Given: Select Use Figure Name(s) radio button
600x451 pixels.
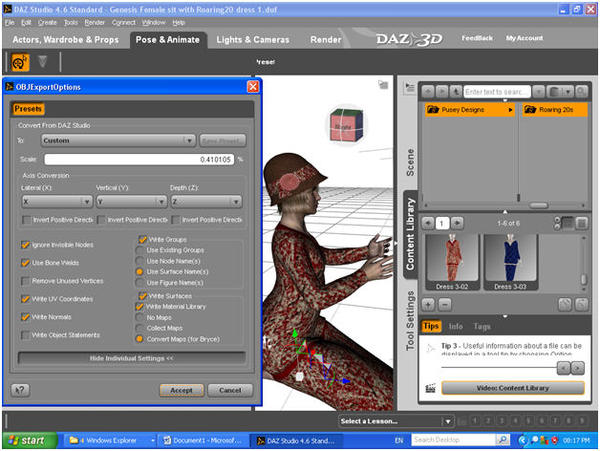Looking at the screenshot, I should [x=140, y=283].
